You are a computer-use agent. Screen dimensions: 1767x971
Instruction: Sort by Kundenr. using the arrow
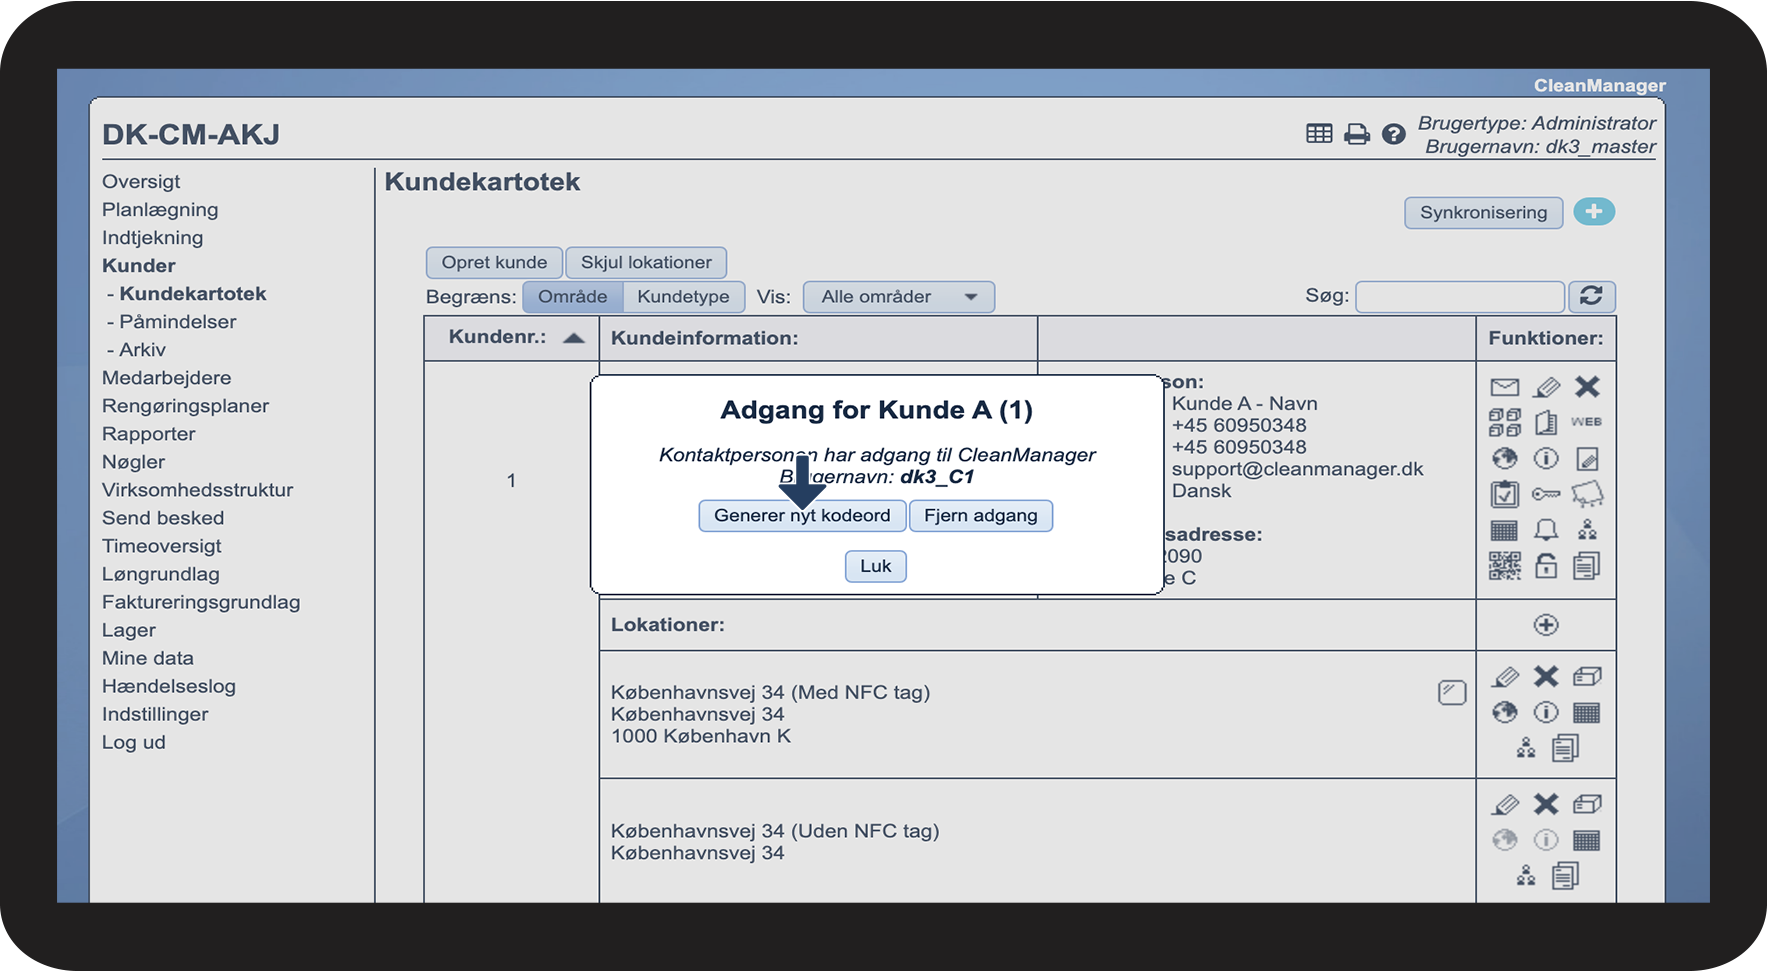[573, 338]
